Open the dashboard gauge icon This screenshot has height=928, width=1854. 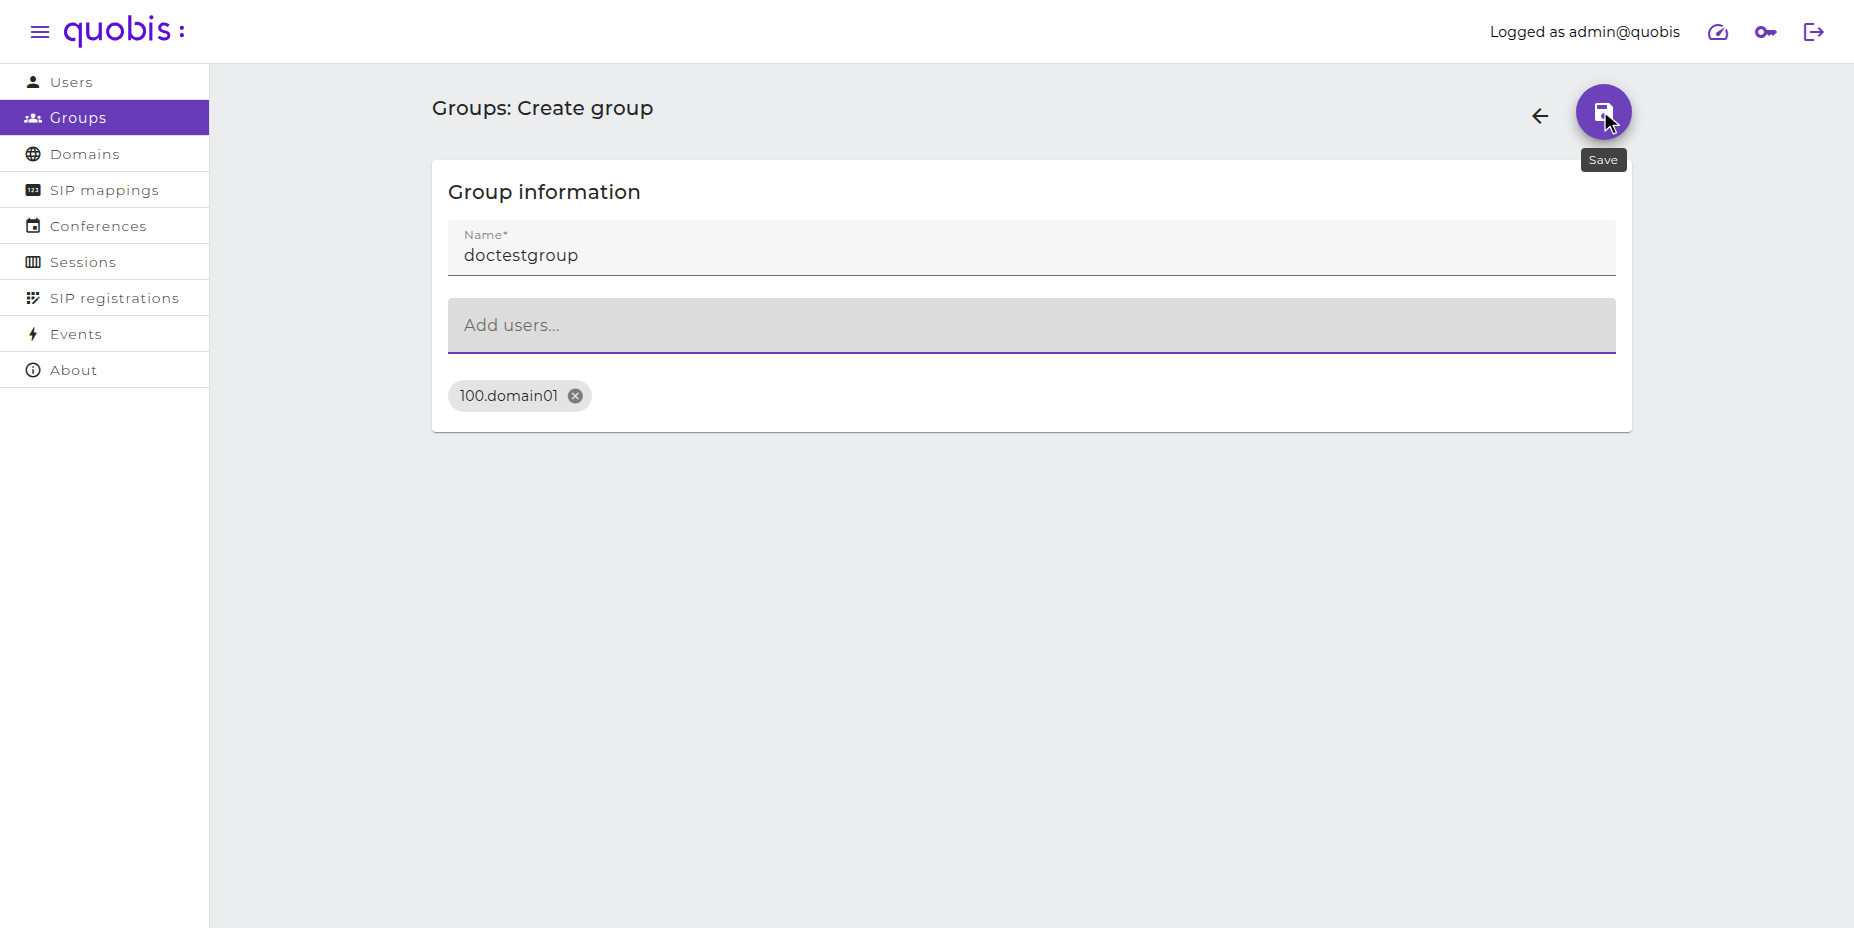tap(1718, 32)
